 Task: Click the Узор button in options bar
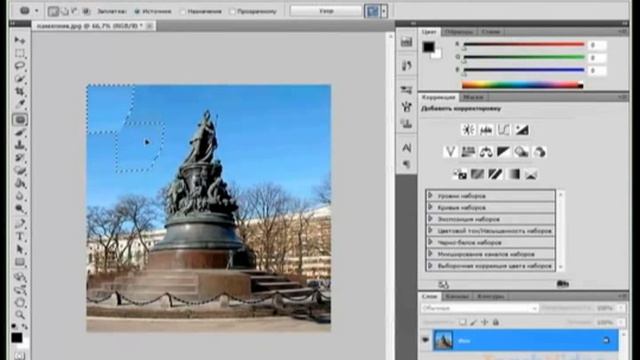point(326,11)
